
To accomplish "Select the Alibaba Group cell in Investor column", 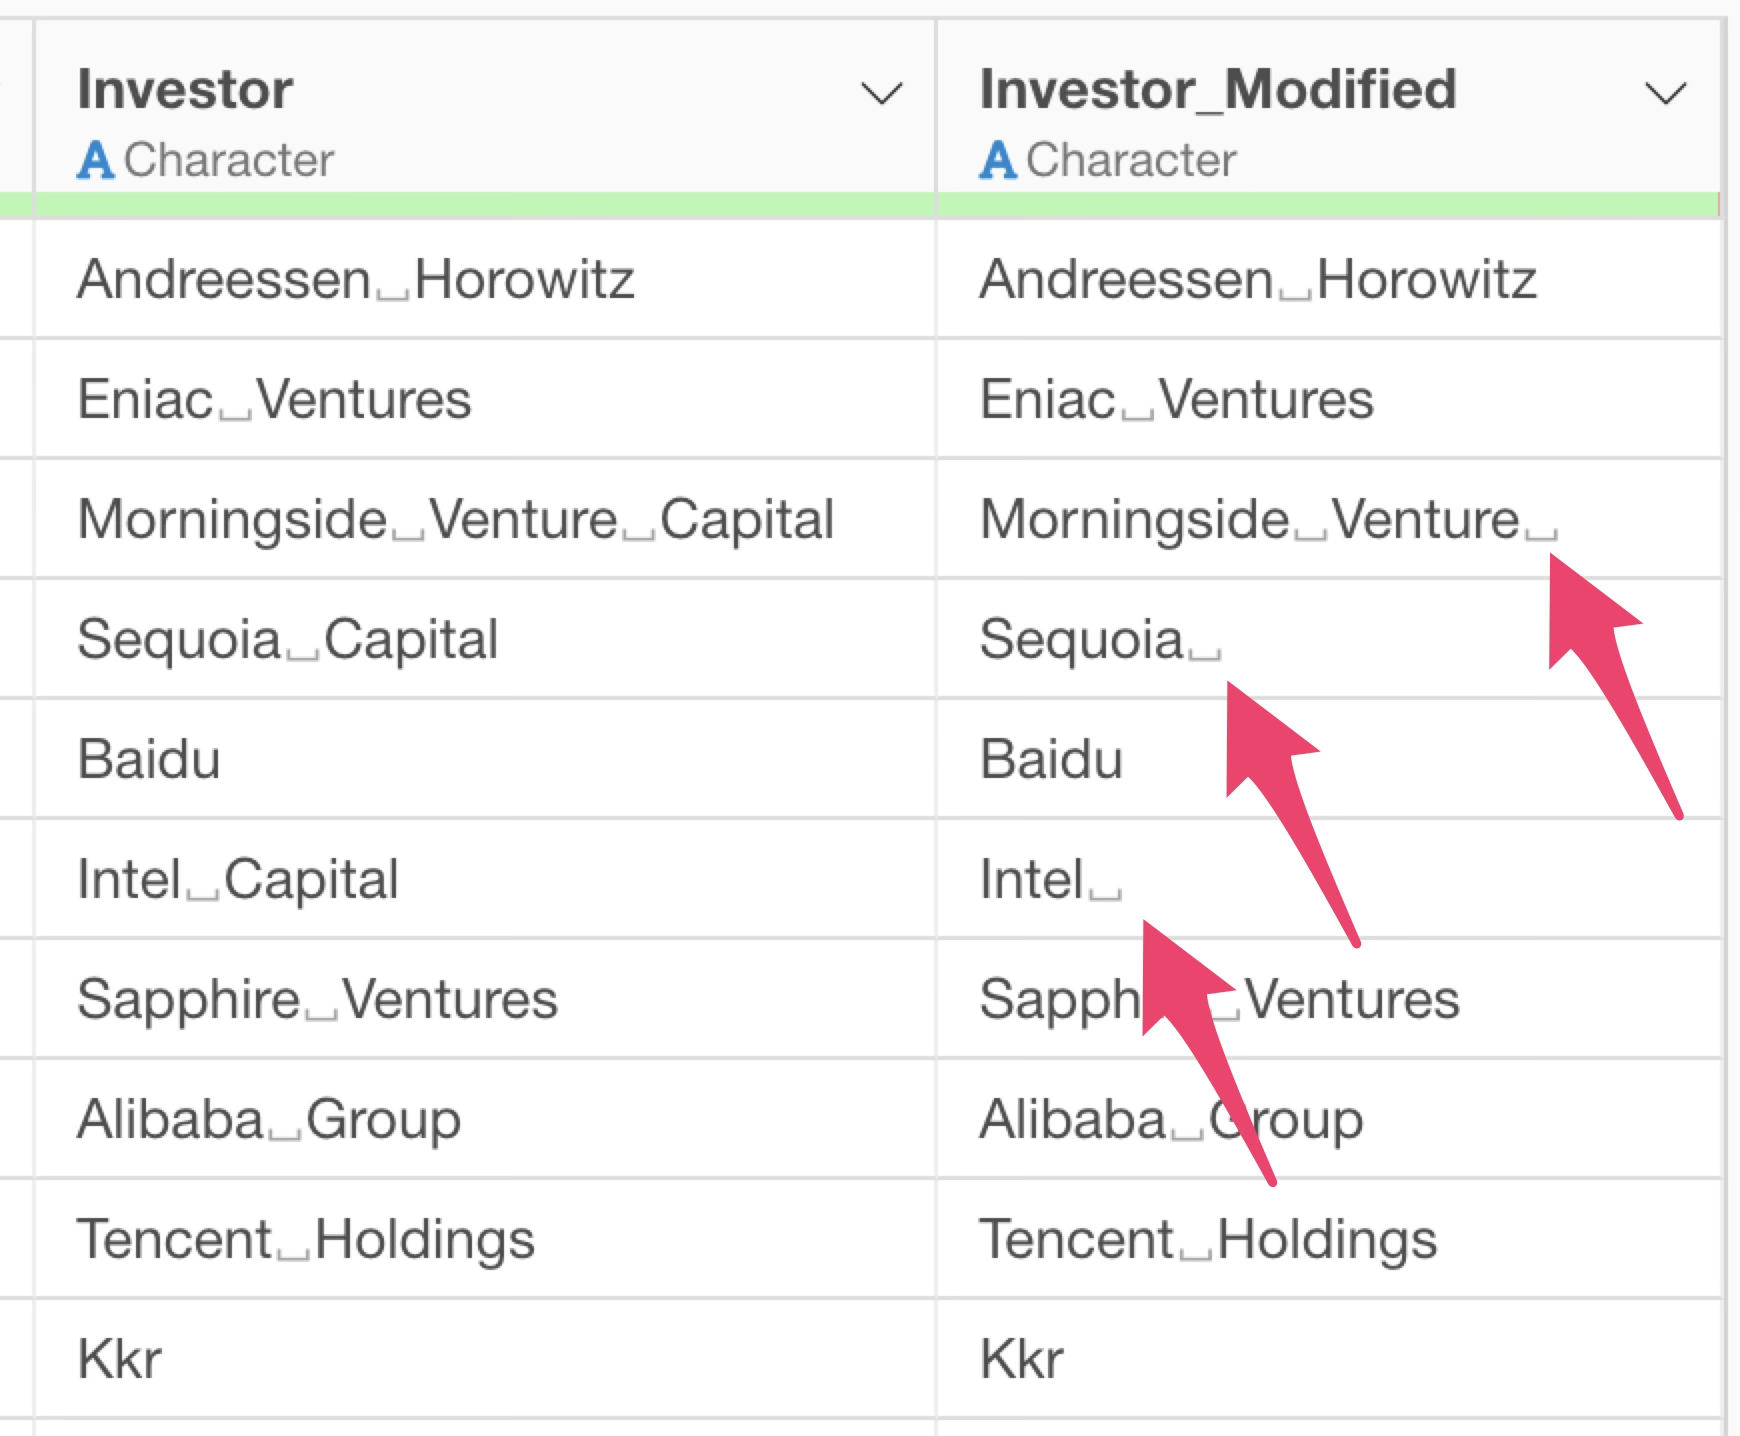I will click(270, 1119).
